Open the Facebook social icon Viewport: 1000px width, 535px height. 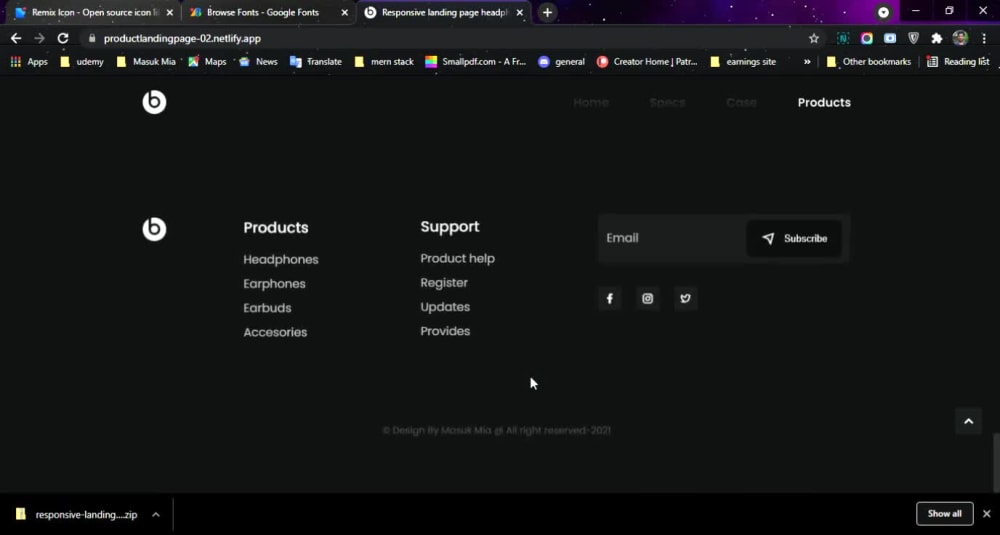click(610, 298)
